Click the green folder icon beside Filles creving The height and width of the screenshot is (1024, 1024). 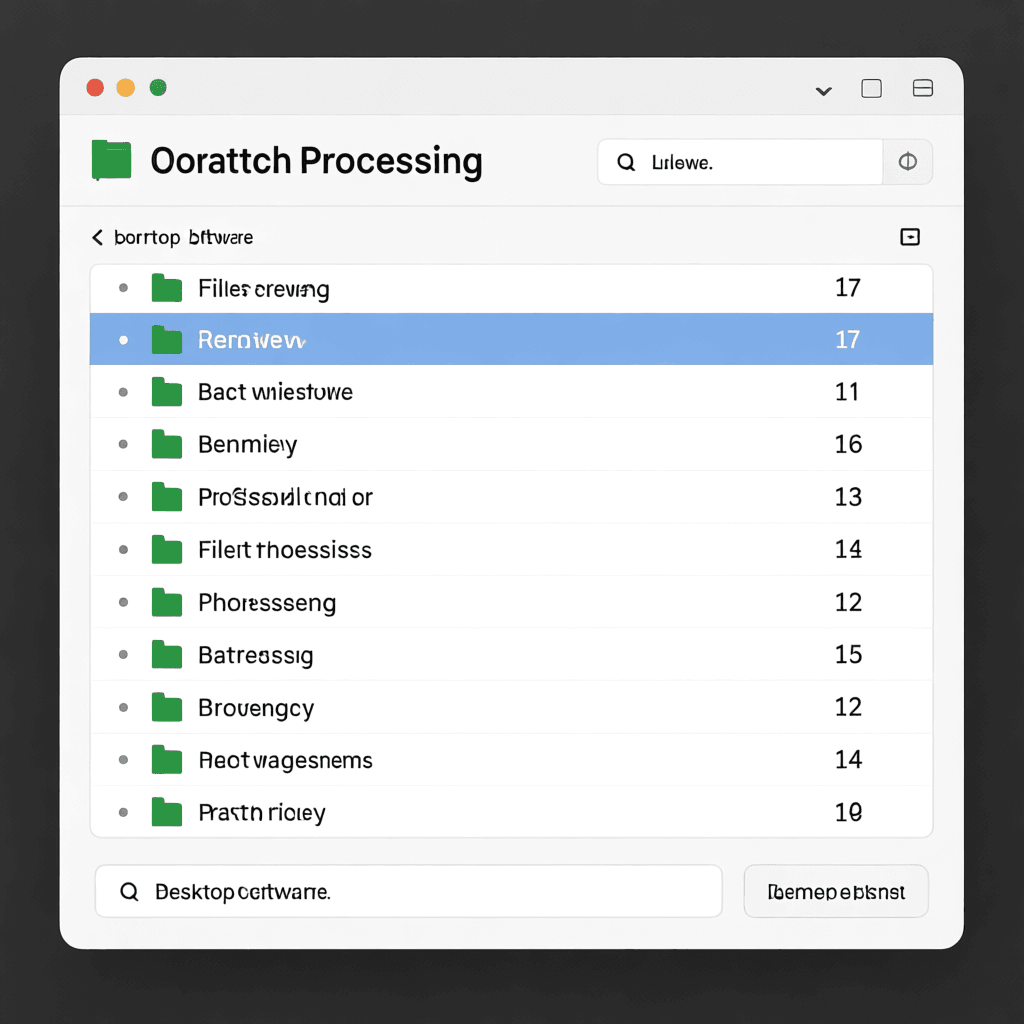166,289
